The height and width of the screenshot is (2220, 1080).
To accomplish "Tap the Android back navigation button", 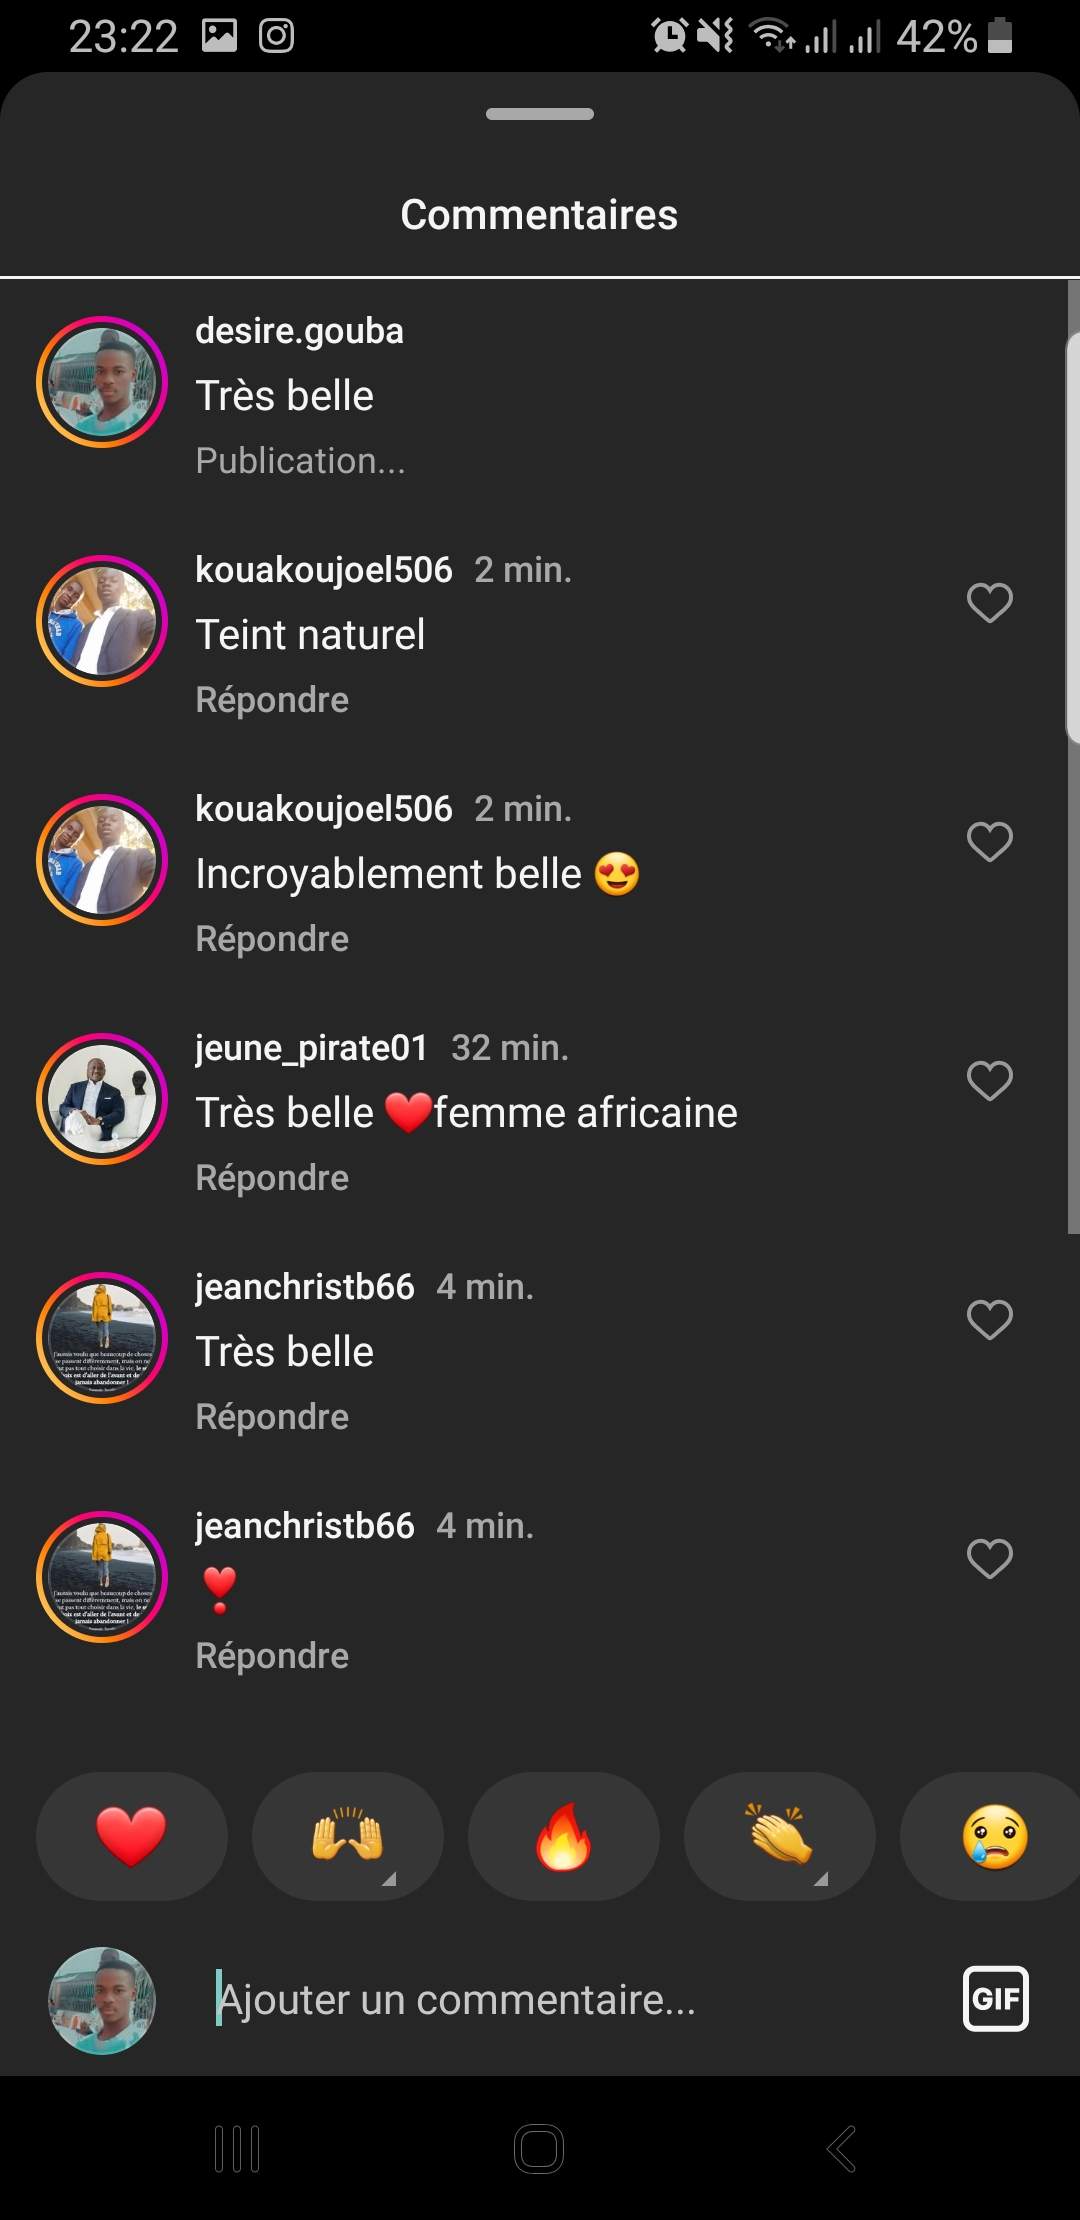I will pyautogui.click(x=841, y=2148).
